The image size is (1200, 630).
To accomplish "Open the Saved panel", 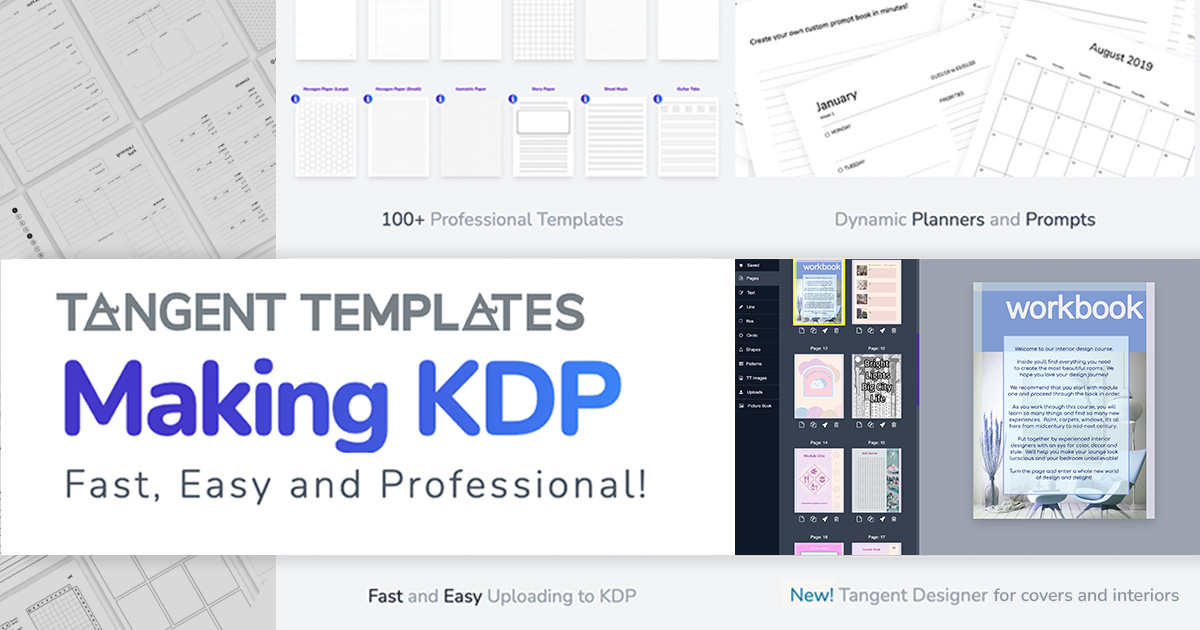I will click(x=750, y=265).
